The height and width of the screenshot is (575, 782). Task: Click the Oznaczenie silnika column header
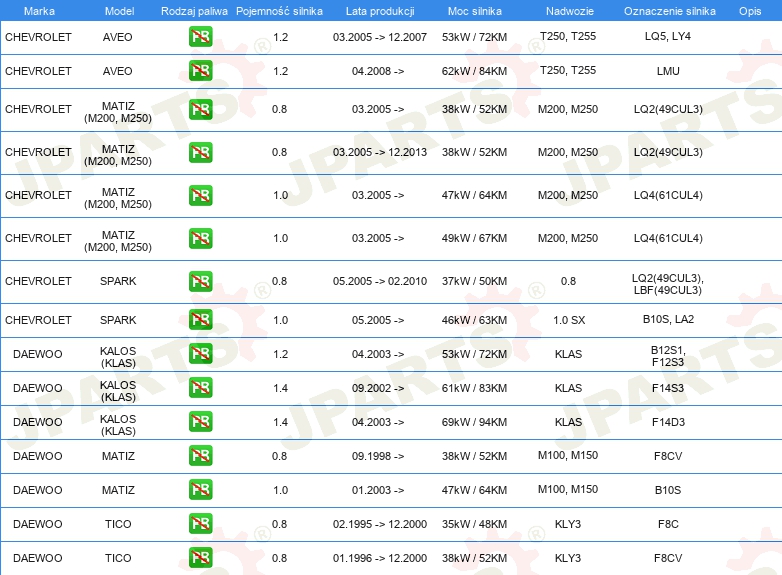668,10
